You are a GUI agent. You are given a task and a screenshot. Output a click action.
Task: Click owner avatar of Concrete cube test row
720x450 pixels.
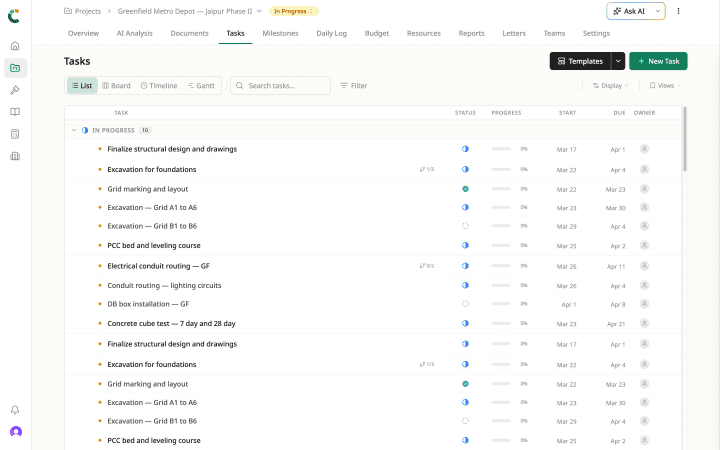point(644,323)
